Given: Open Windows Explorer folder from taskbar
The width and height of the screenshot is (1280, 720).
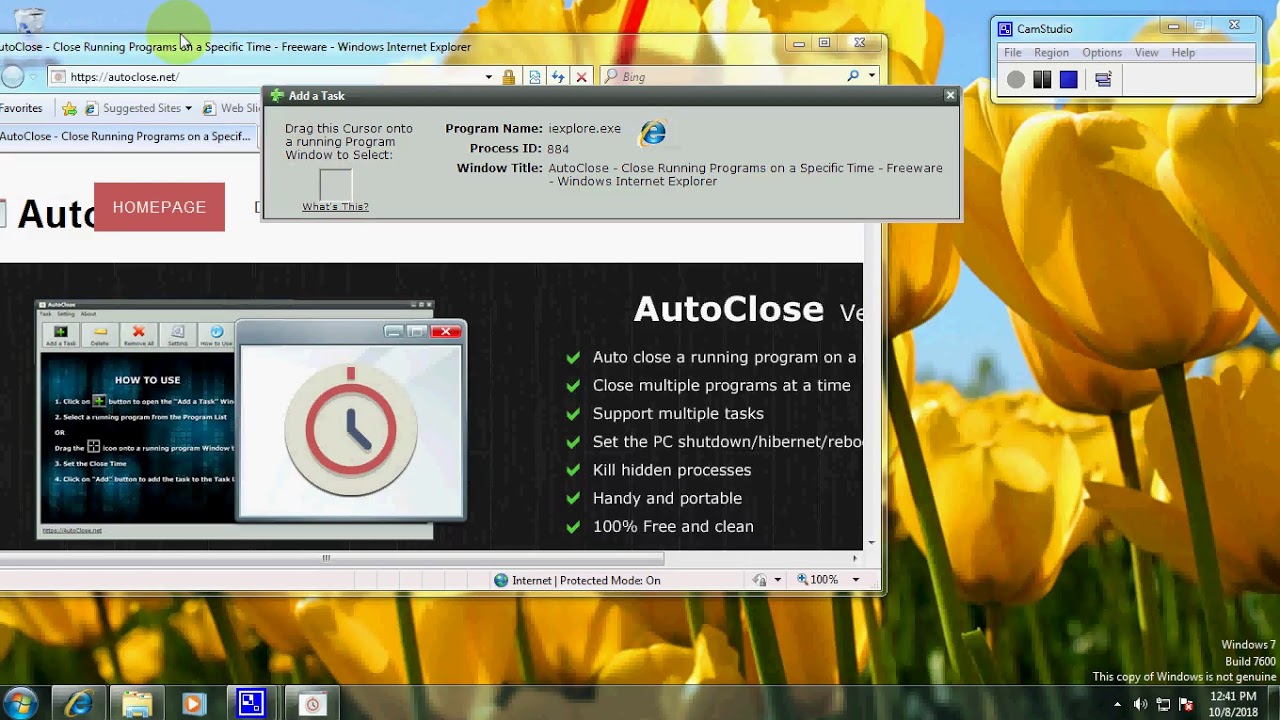Looking at the screenshot, I should coord(136,704).
